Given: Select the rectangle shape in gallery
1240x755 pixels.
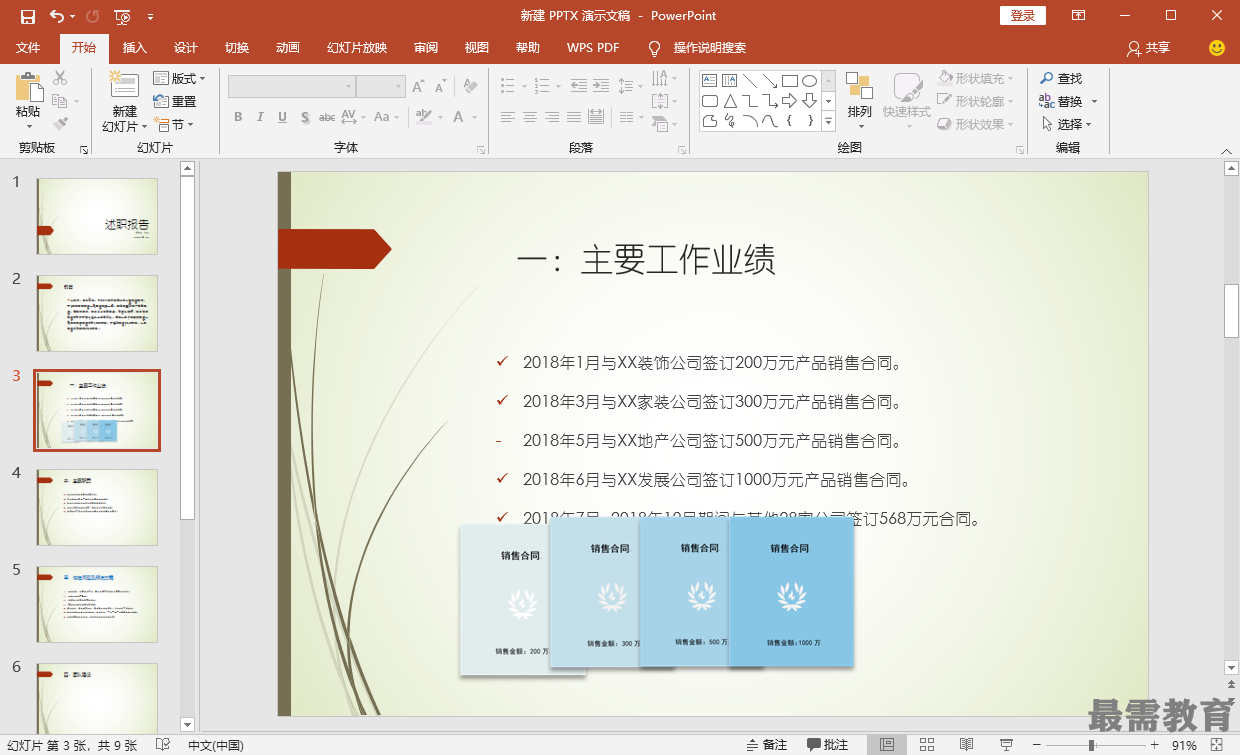Looking at the screenshot, I should [x=790, y=80].
